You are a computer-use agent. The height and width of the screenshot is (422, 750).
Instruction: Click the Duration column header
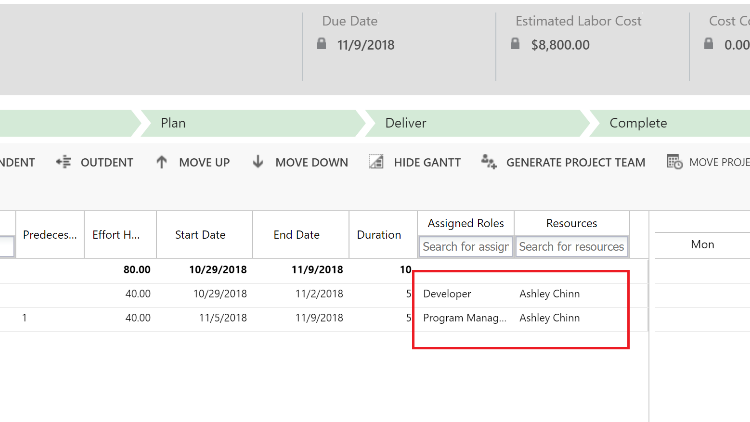click(379, 235)
